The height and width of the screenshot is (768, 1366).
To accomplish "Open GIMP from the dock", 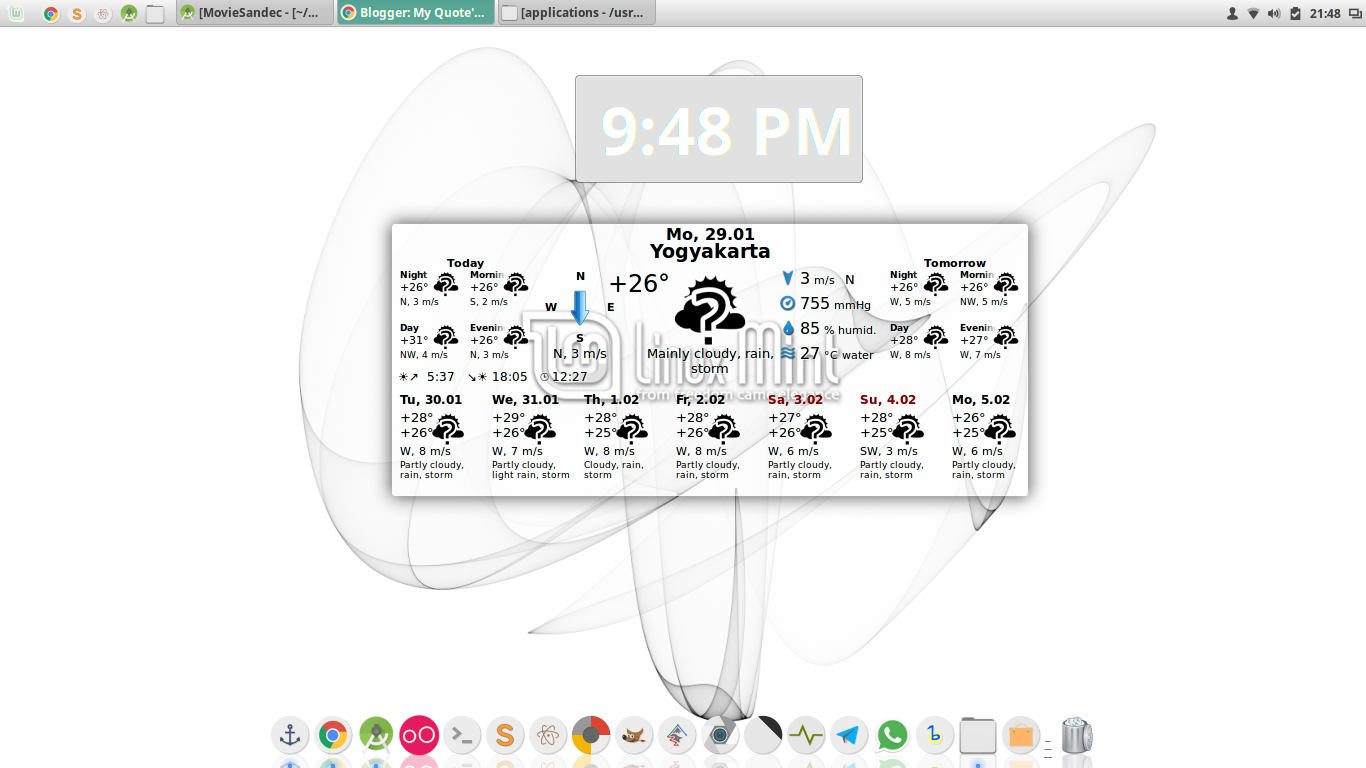I will point(634,736).
